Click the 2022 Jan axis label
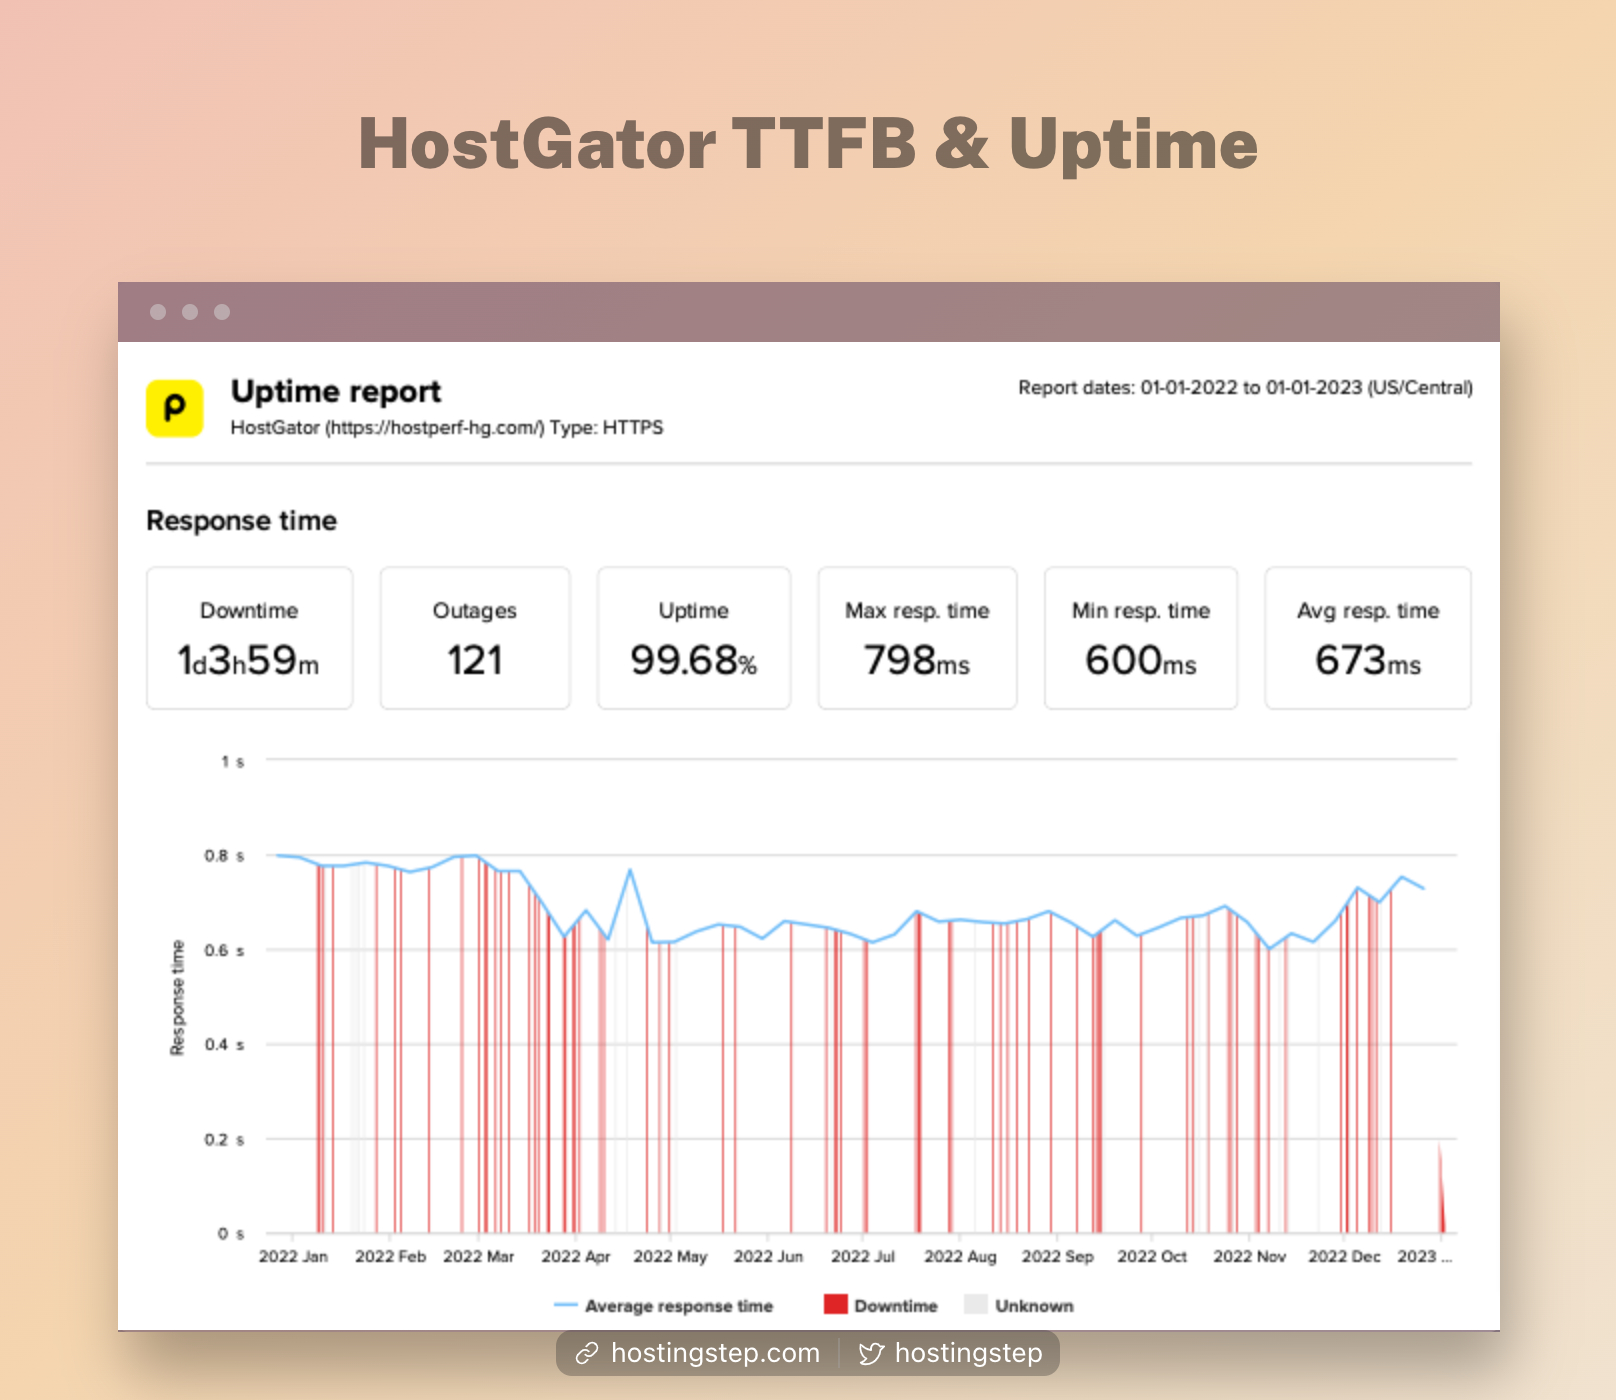1616x1400 pixels. 293,1256
